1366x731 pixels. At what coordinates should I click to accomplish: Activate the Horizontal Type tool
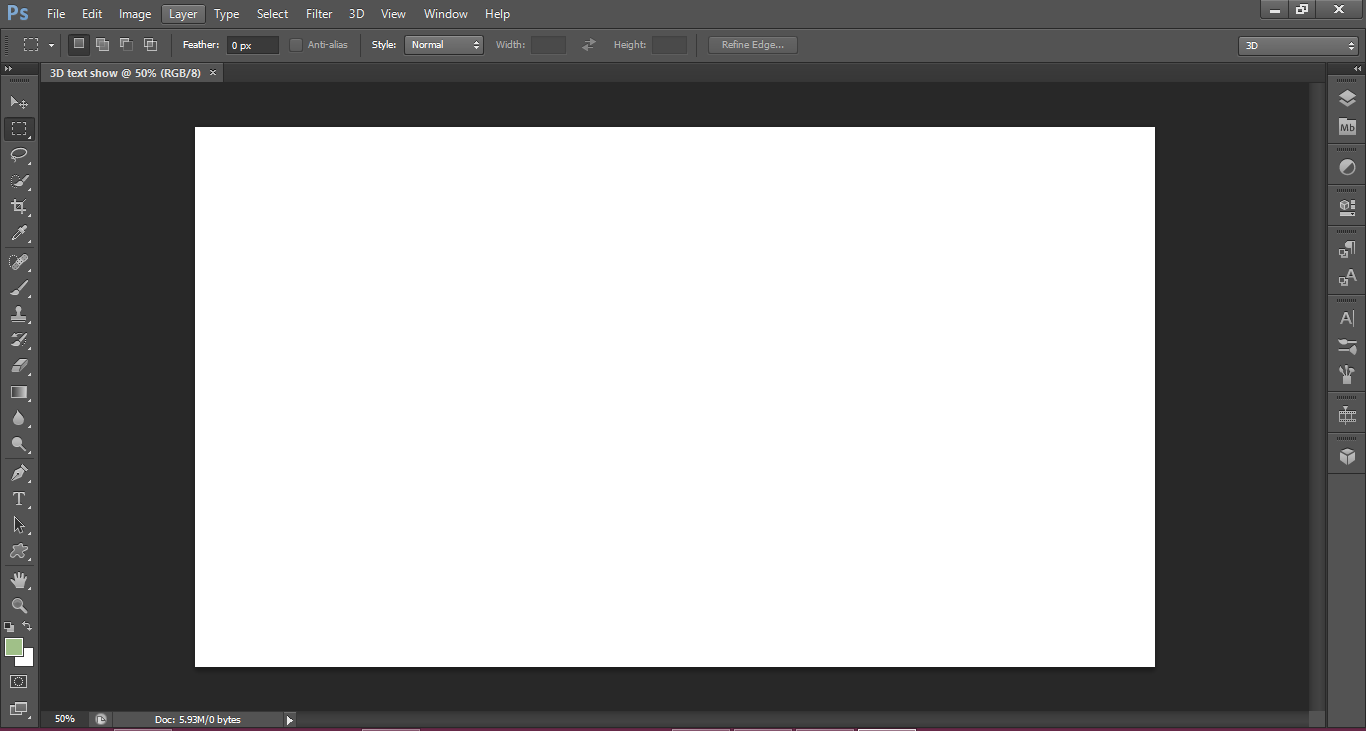point(19,498)
